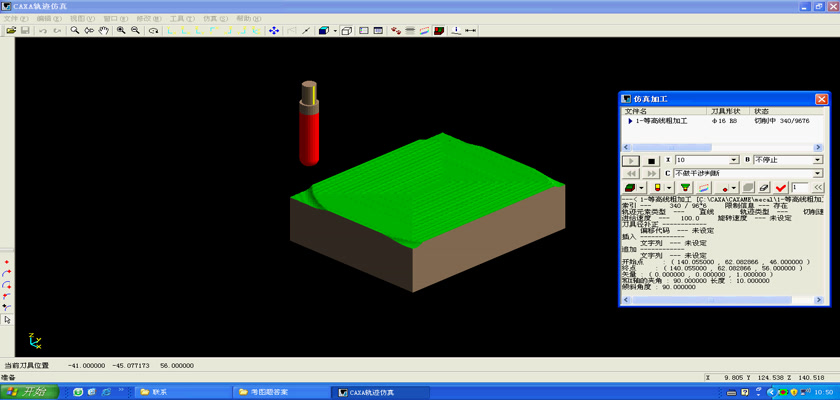Click the Φ16 tool shape cell
This screenshot has height=400, width=840.
point(723,121)
